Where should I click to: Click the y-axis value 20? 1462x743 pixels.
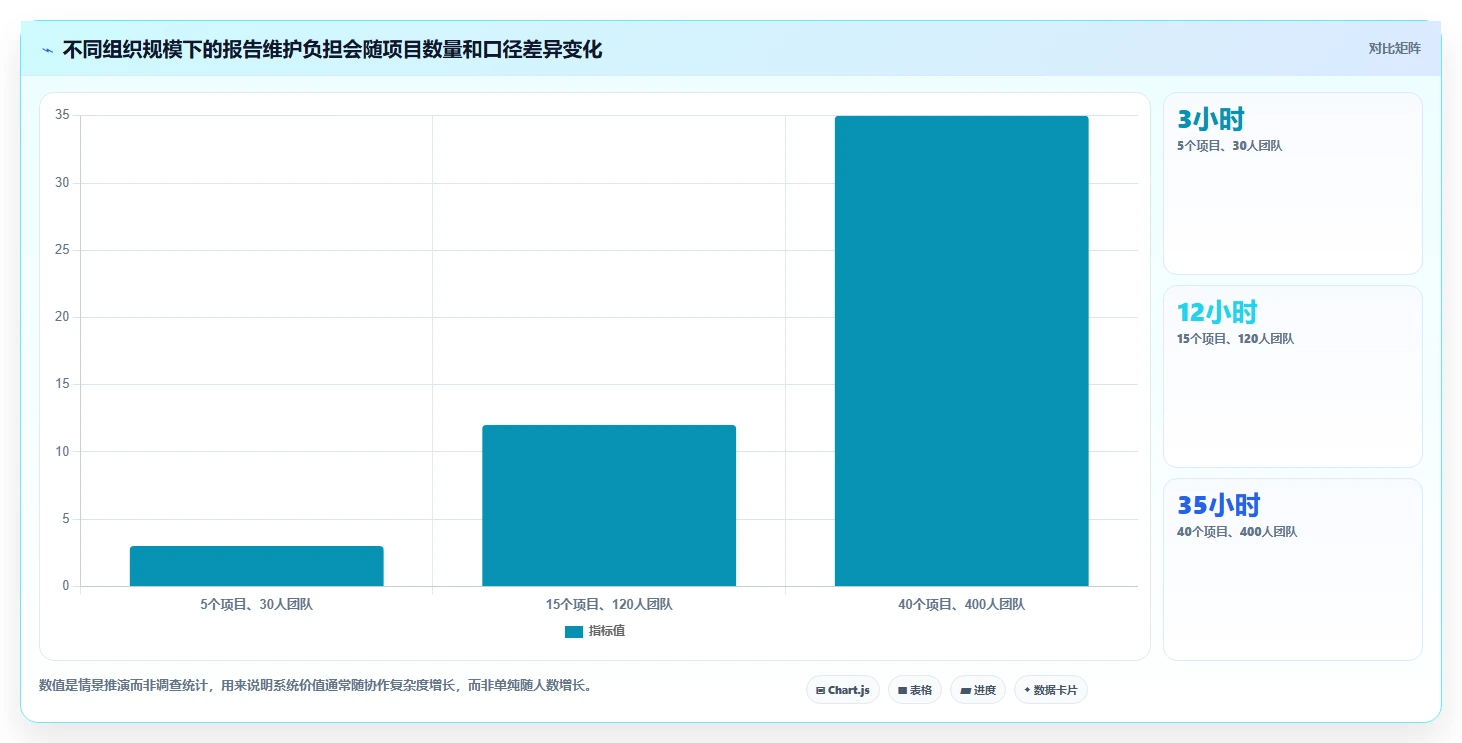click(x=62, y=317)
